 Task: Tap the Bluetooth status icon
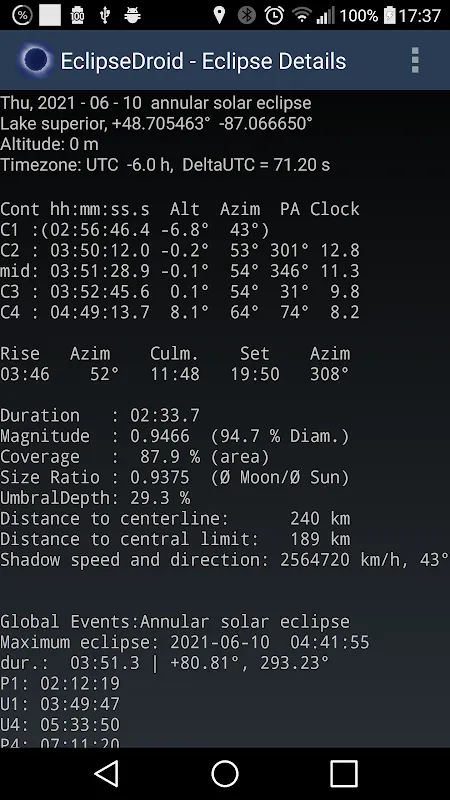point(247,15)
